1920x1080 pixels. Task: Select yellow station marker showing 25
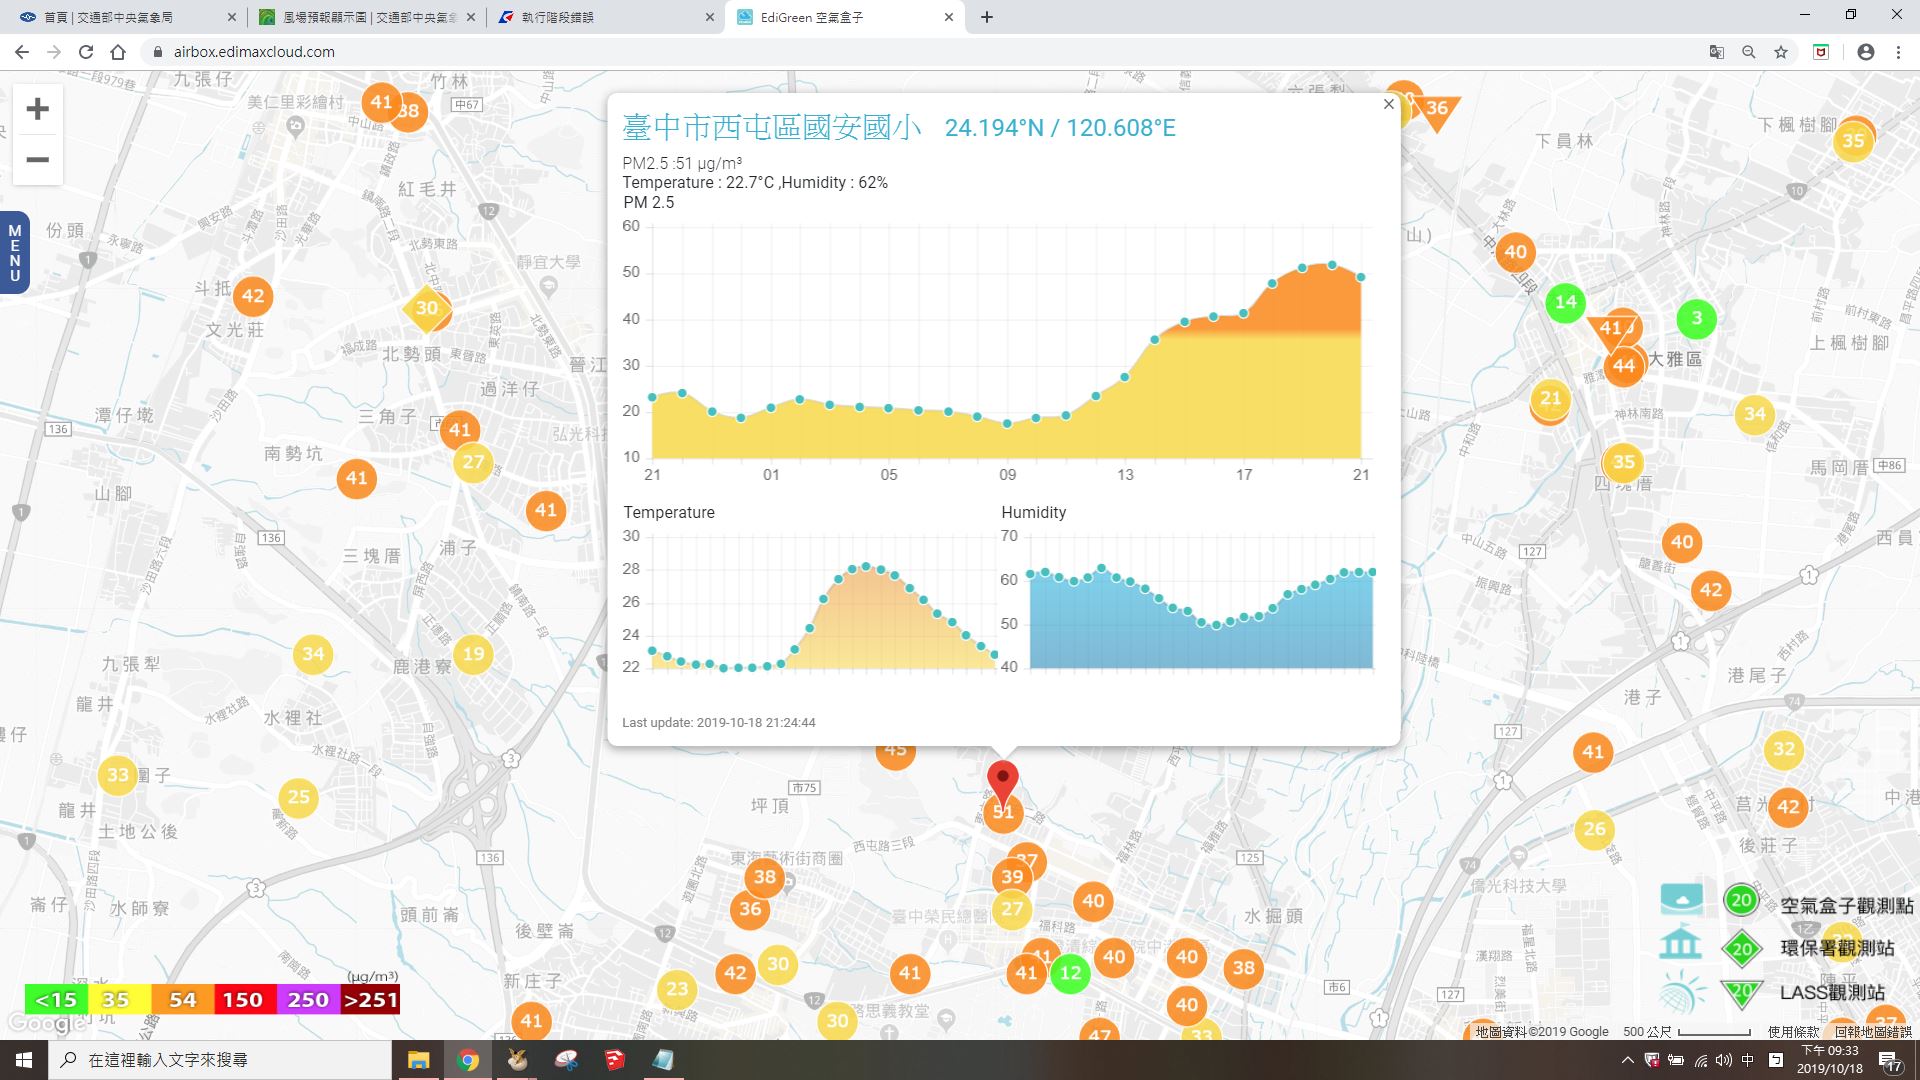pos(299,797)
